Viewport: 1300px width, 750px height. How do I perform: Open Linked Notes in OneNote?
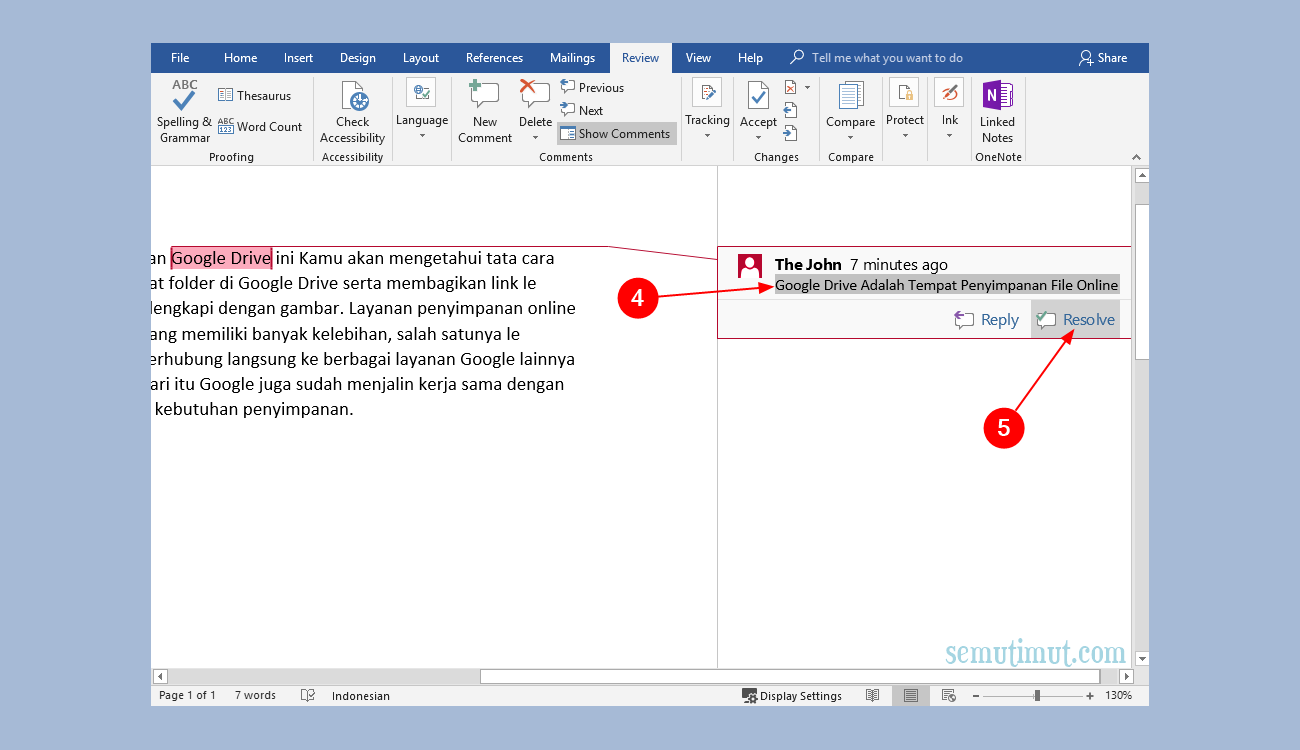pos(997,112)
